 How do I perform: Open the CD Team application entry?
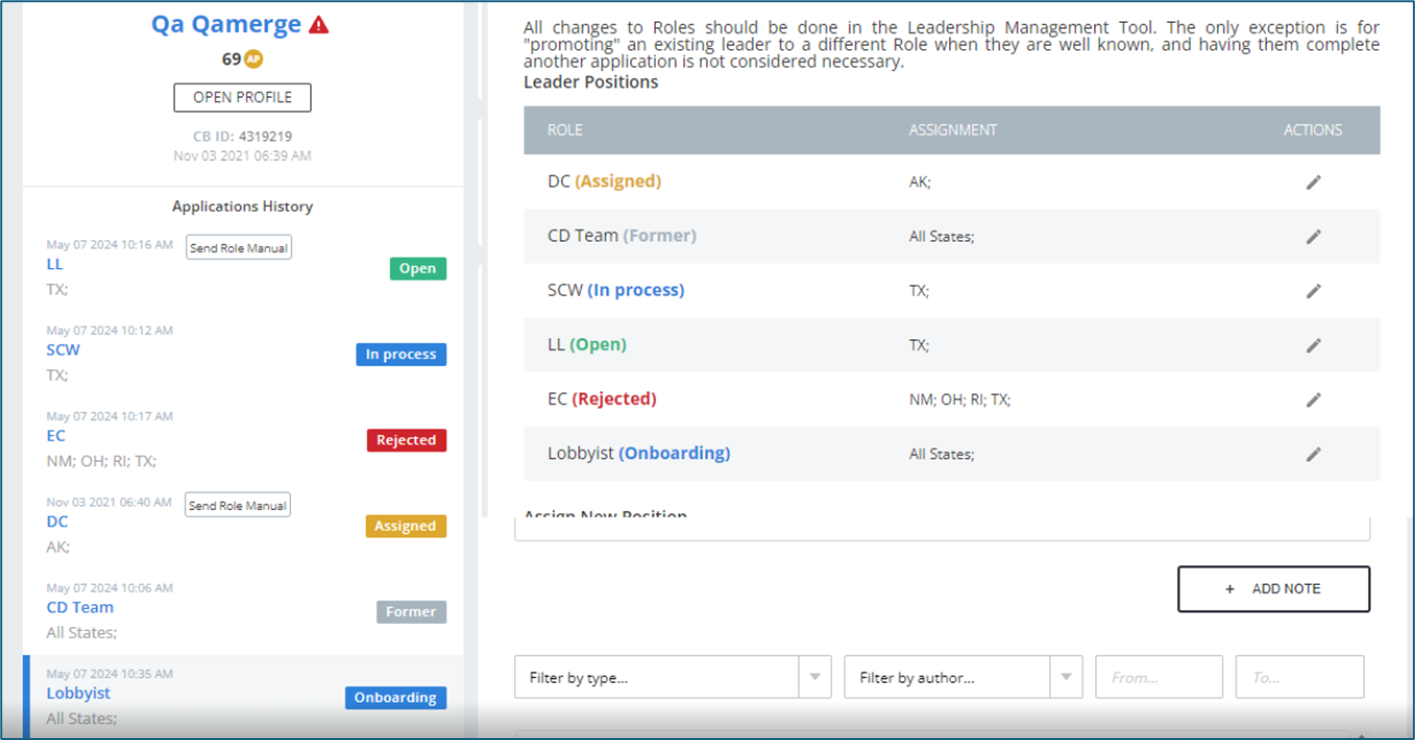coord(80,607)
